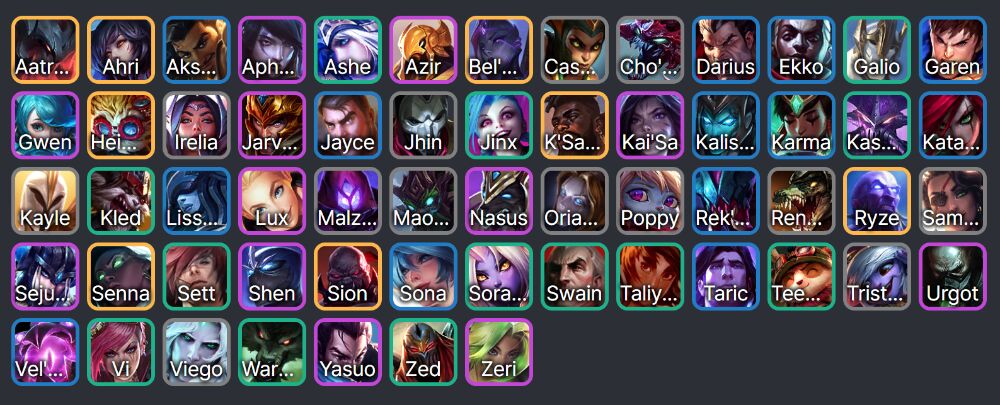Select the Vi champion icon
This screenshot has width=1000, height=405.
121,352
